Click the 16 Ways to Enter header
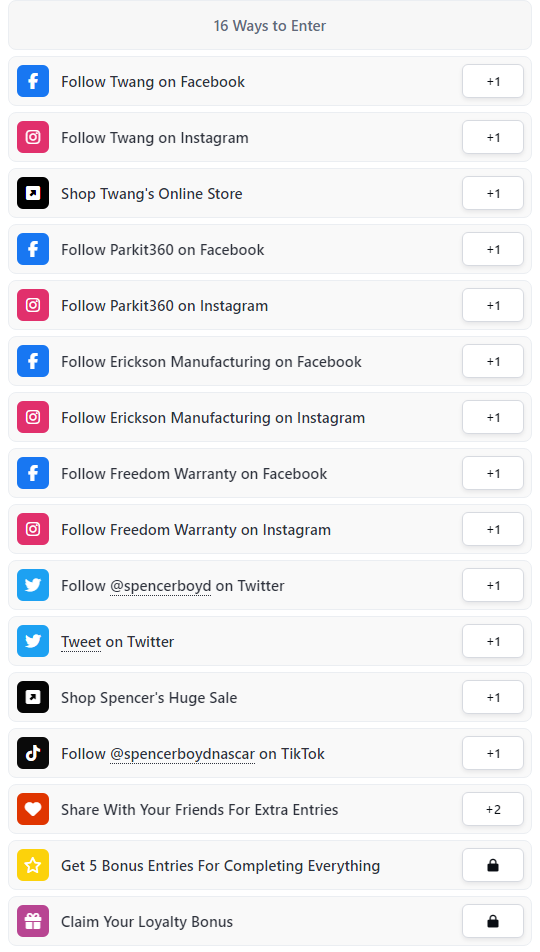Image resolution: width=540 pixels, height=952 pixels. [270, 26]
